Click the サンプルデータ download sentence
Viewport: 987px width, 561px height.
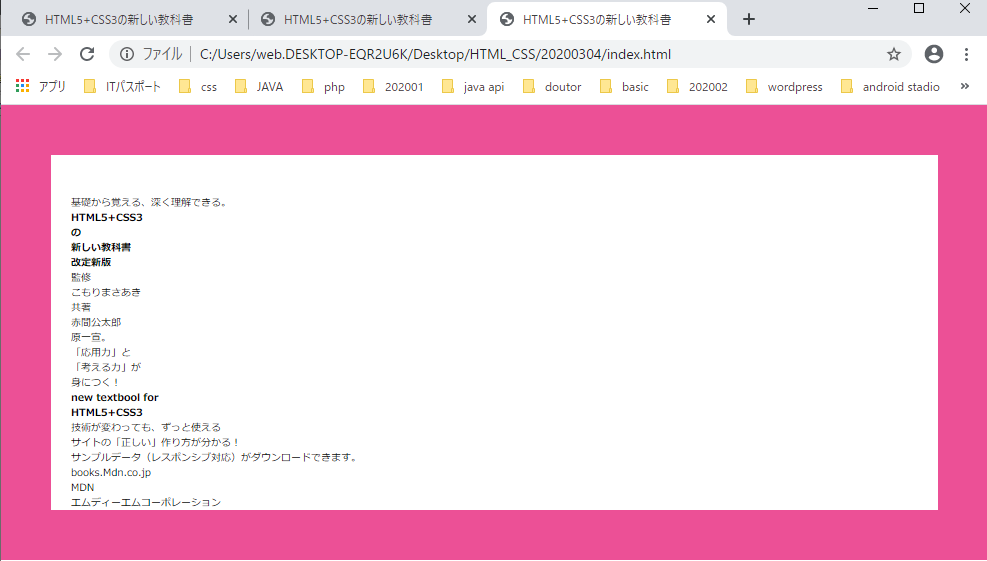(215, 457)
